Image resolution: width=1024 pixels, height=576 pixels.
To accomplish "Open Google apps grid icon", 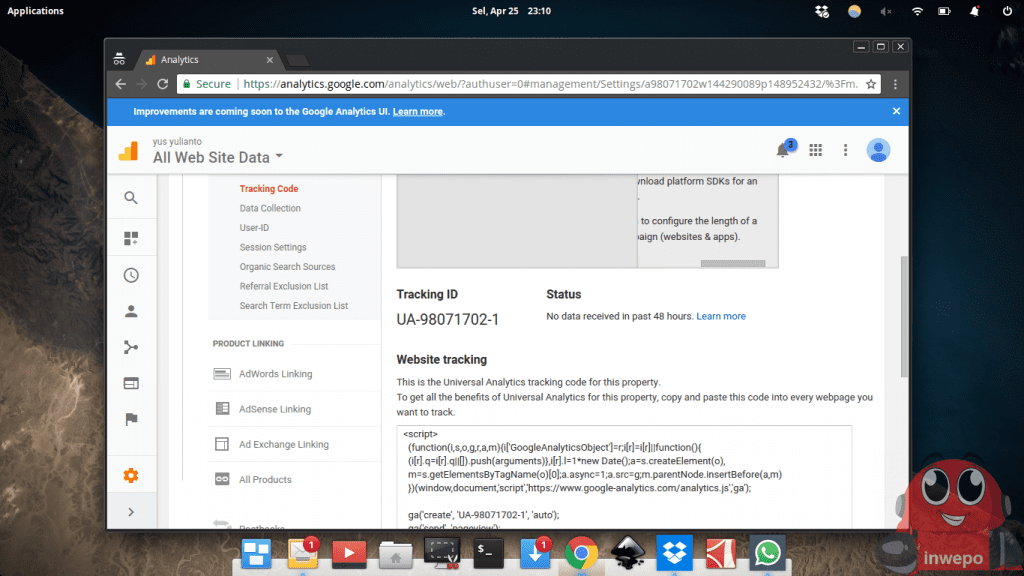I will [816, 150].
